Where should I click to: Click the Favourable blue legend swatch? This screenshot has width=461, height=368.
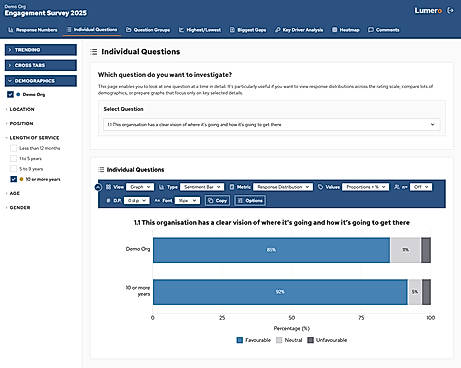pos(240,340)
